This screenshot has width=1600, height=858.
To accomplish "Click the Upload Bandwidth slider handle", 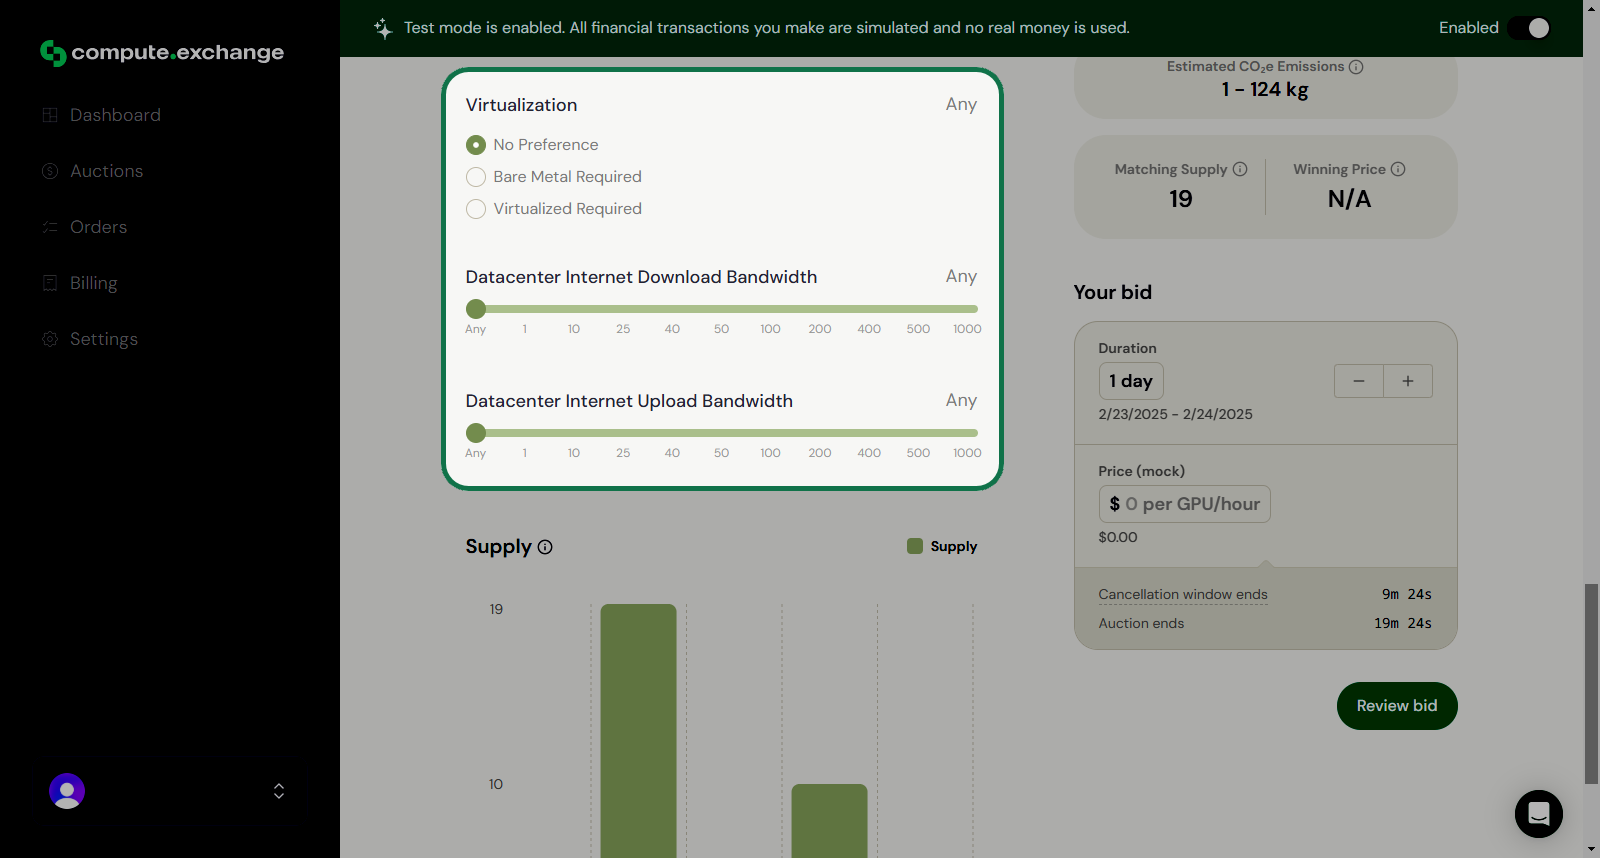I will coord(476,433).
